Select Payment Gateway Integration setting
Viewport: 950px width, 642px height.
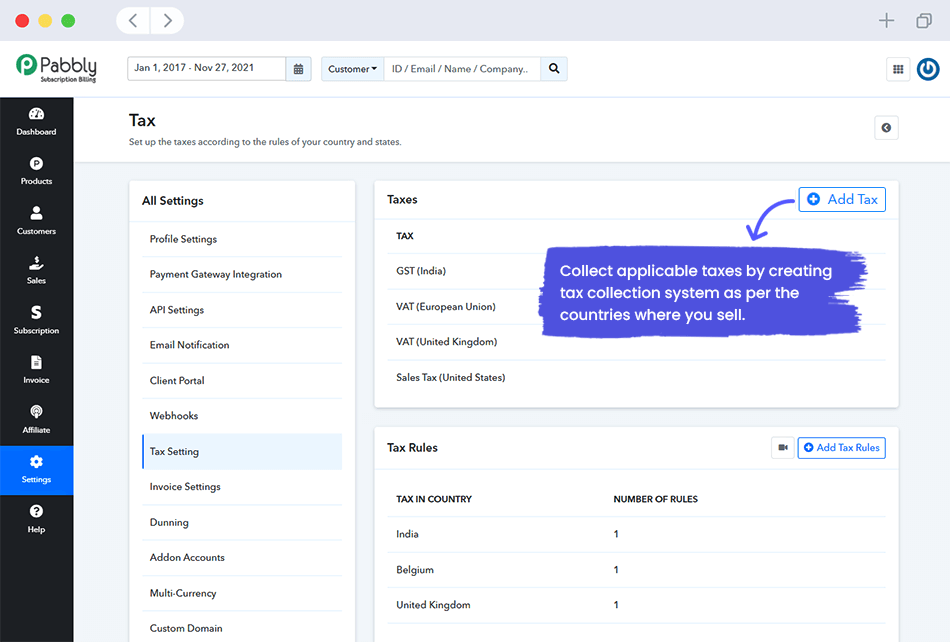click(216, 274)
